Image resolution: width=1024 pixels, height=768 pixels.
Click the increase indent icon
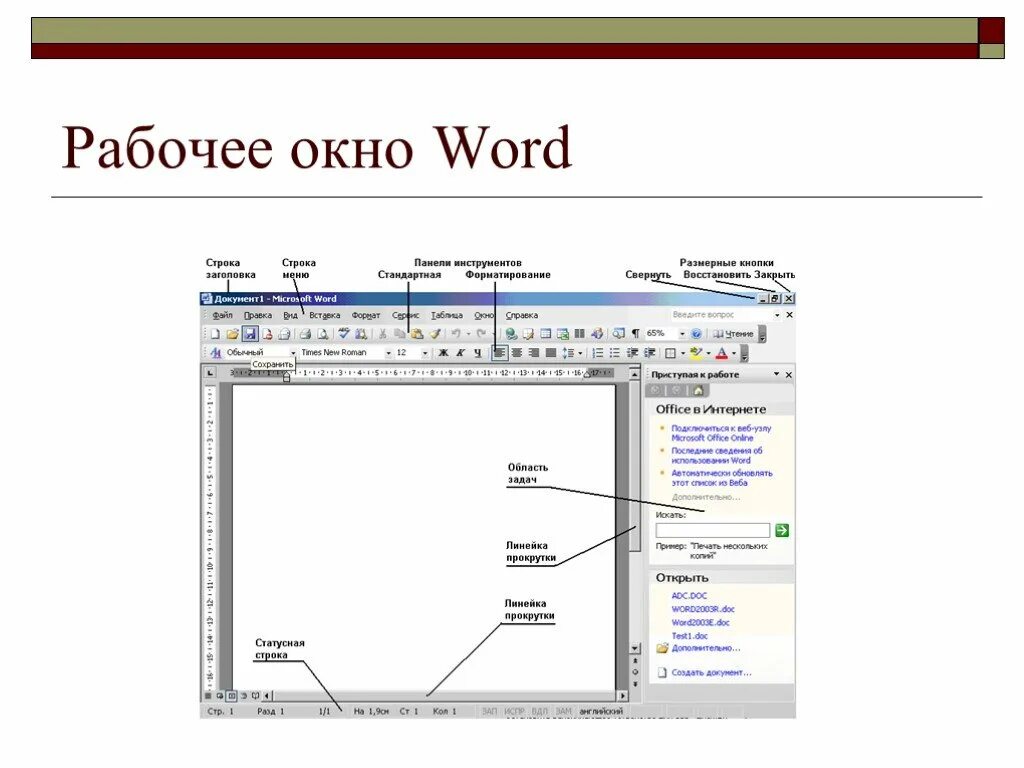tap(650, 353)
